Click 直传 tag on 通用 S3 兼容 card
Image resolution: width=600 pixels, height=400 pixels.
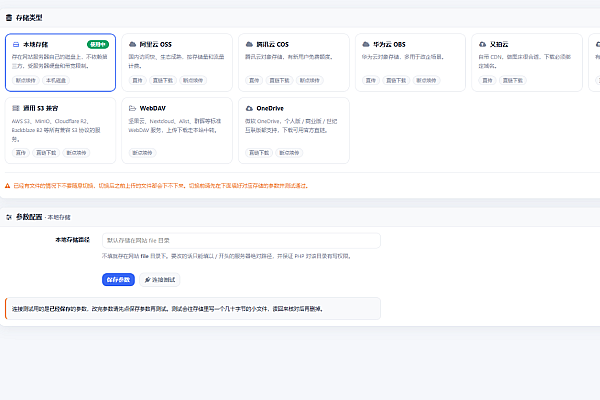(21, 153)
